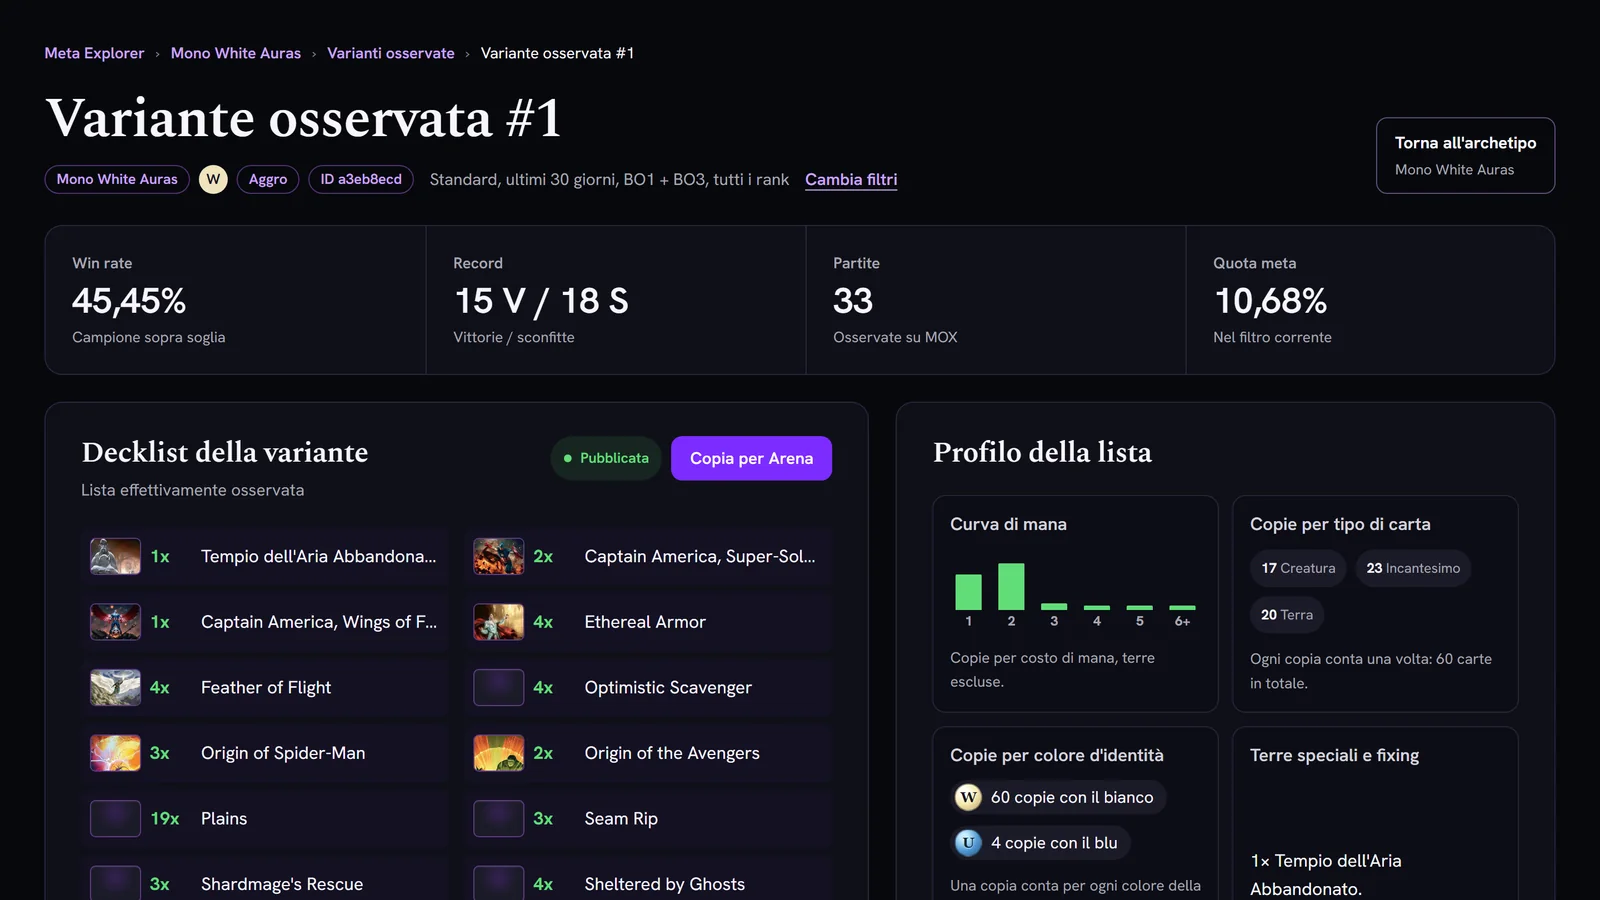Click mana curve bar for cost 2
1600x900 pixels.
tap(1011, 586)
